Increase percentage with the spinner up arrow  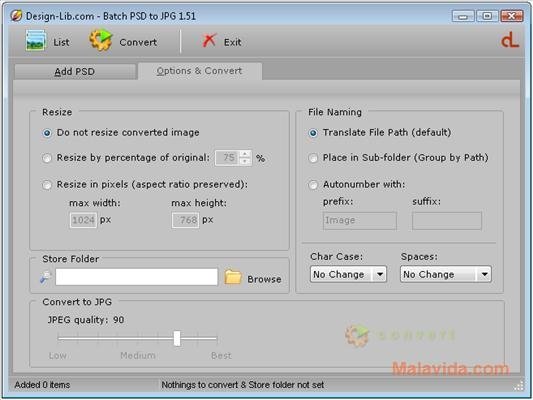click(245, 154)
